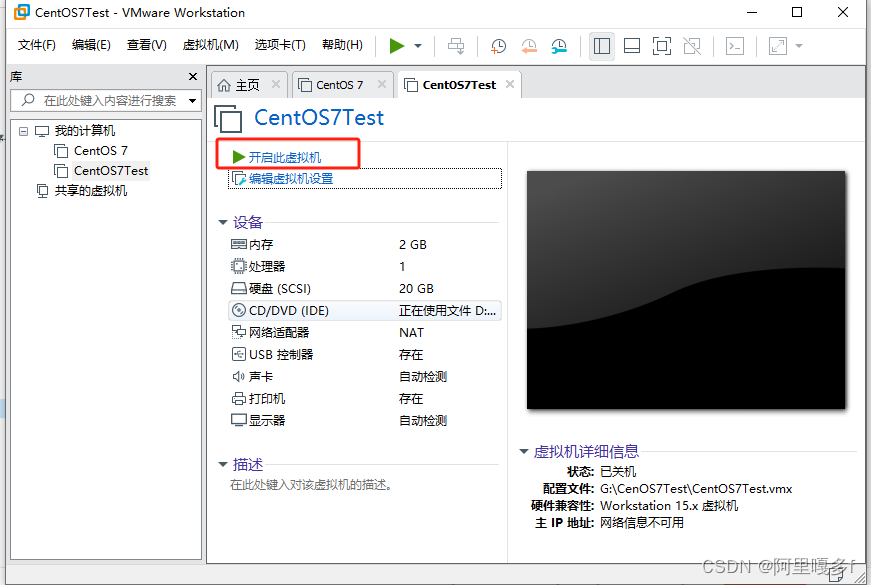Click the send Ctrl+Alt+Del toolbar icon
The width and height of the screenshot is (871, 585).
pyautogui.click(x=457, y=46)
